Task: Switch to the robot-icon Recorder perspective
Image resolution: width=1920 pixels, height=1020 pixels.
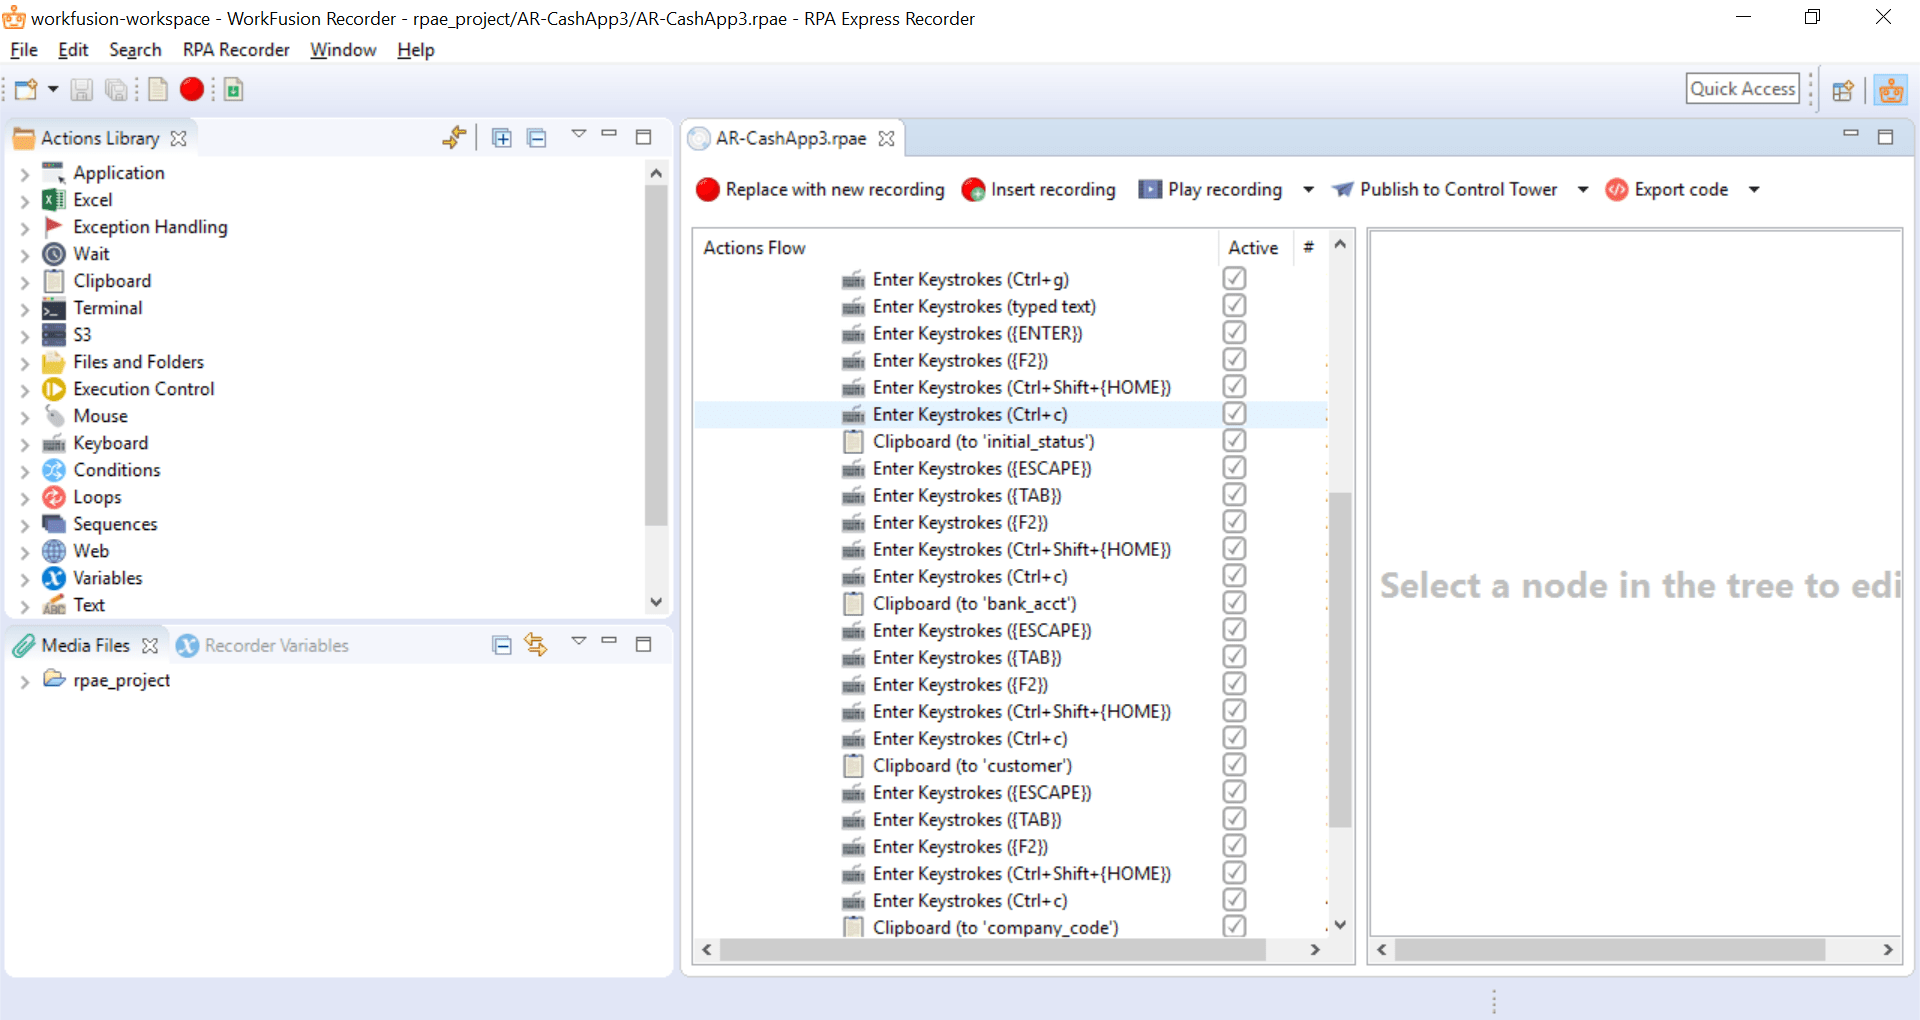Action: 1890,90
